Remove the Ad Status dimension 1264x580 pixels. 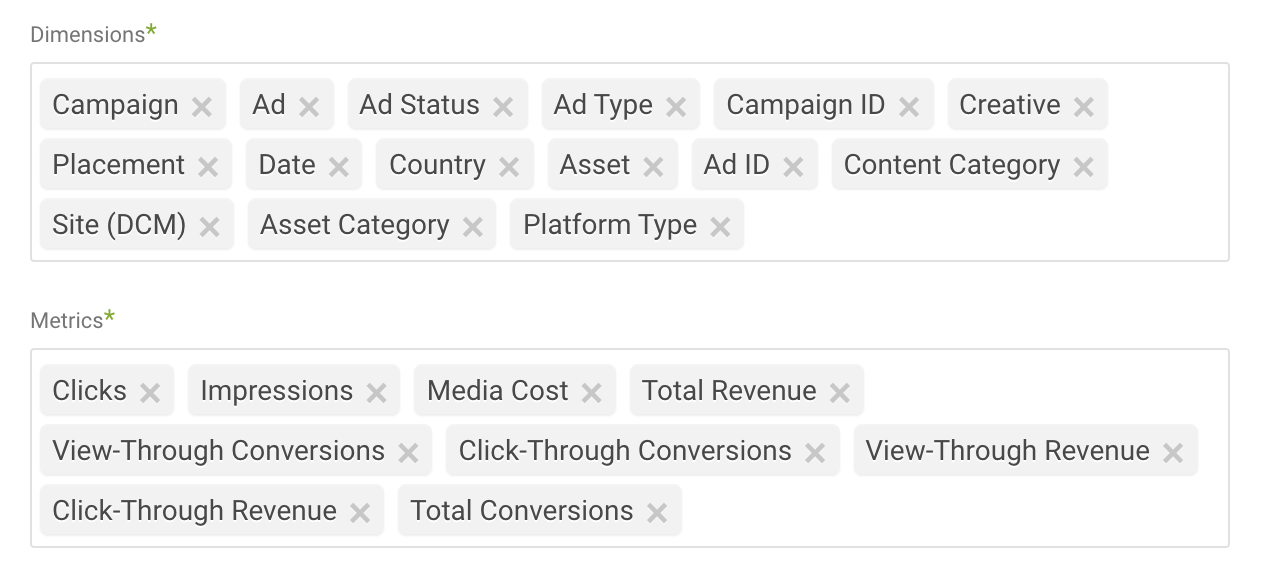pos(503,107)
